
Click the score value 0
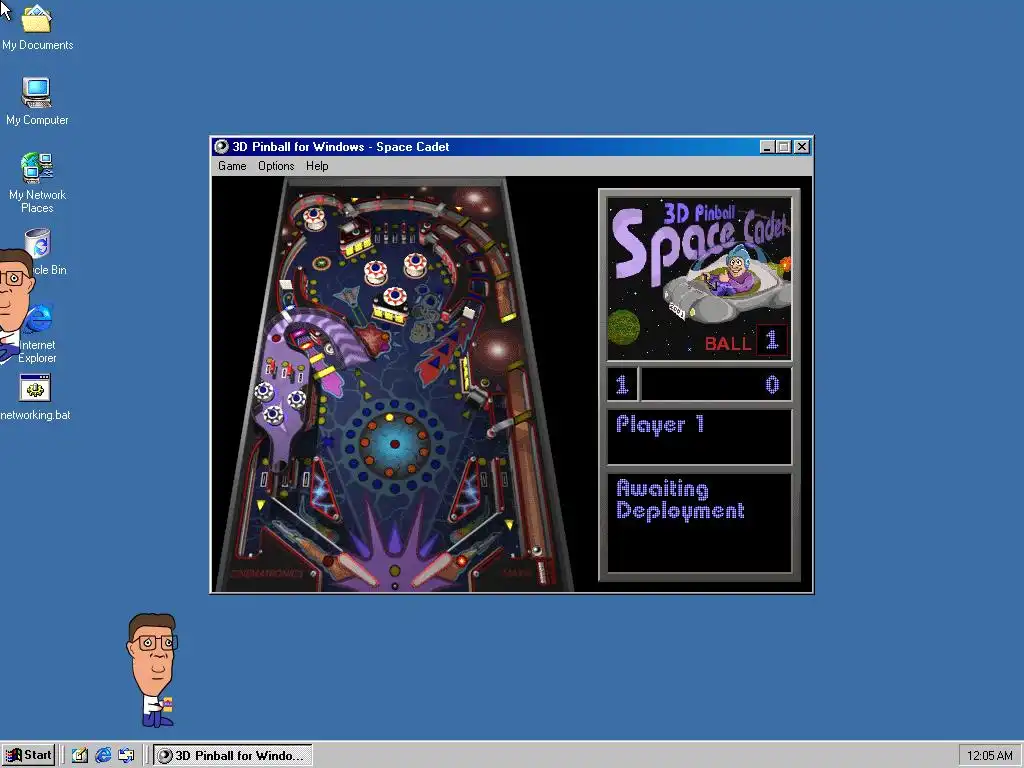click(772, 385)
